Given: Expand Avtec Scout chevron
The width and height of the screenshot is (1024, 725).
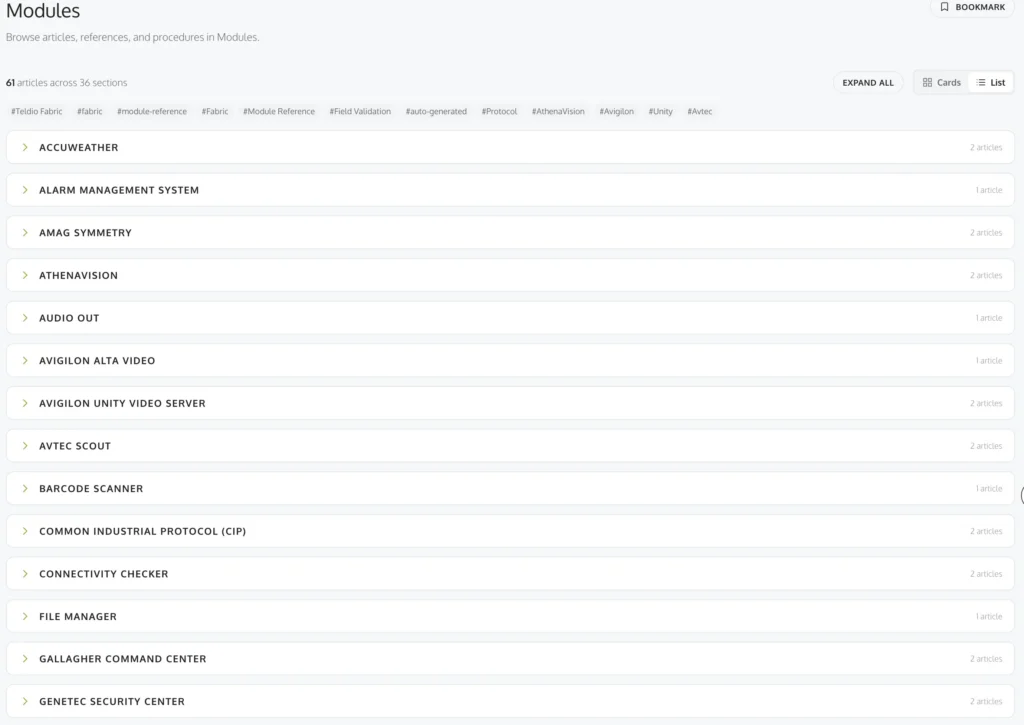Looking at the screenshot, I should [25, 446].
